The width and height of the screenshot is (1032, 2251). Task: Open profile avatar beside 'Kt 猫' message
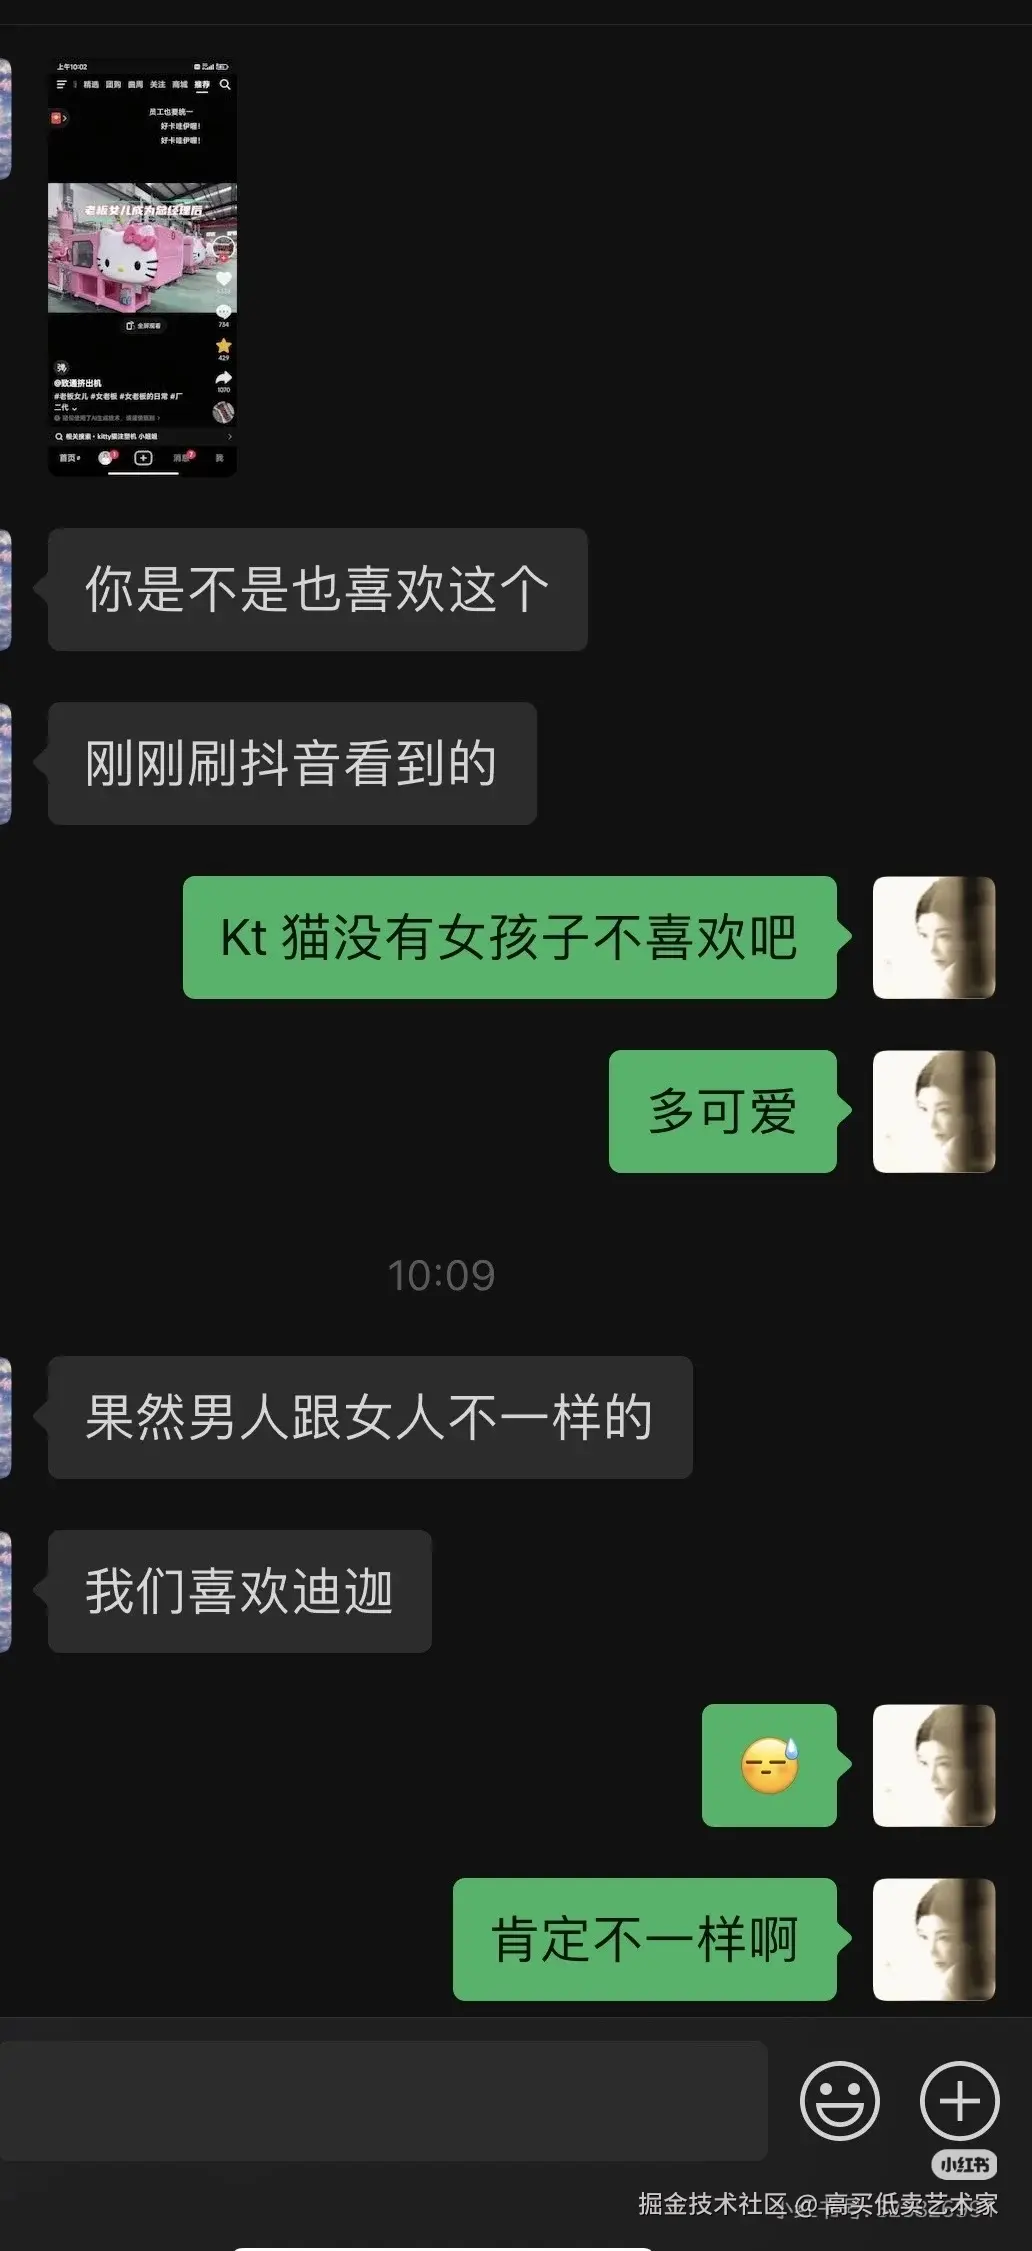(934, 937)
